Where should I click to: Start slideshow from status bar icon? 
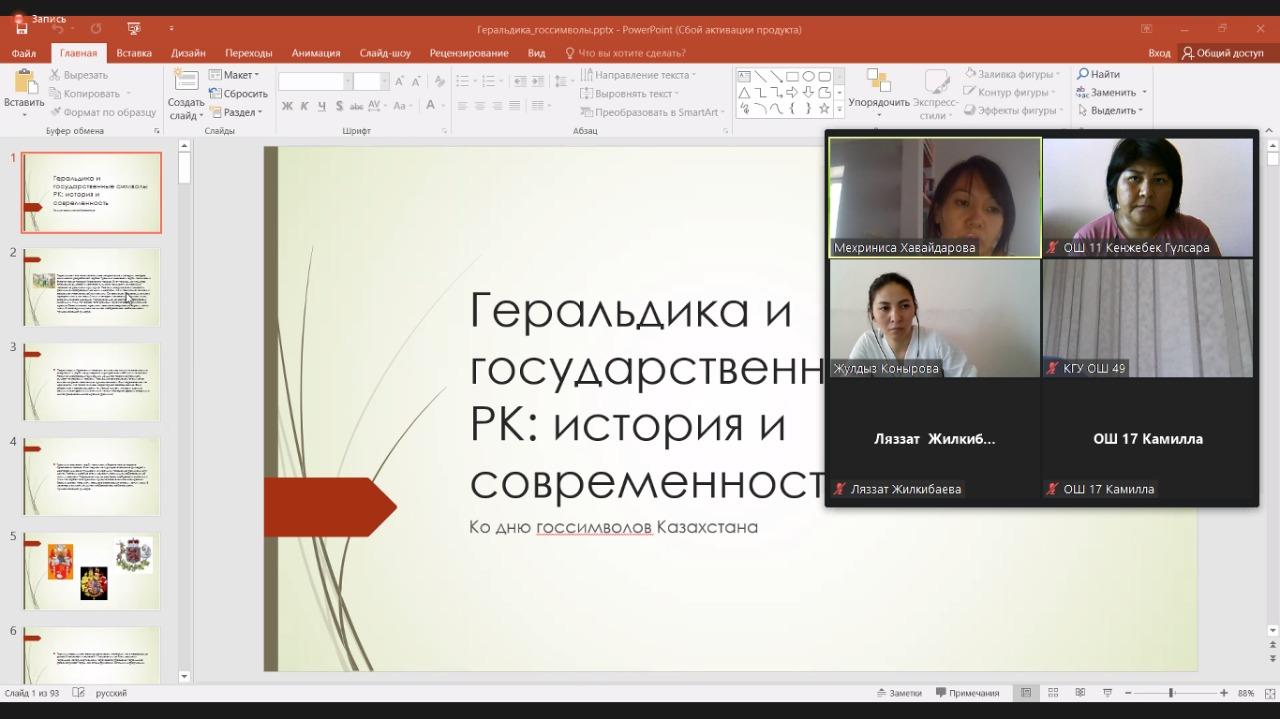pyautogui.click(x=1107, y=693)
